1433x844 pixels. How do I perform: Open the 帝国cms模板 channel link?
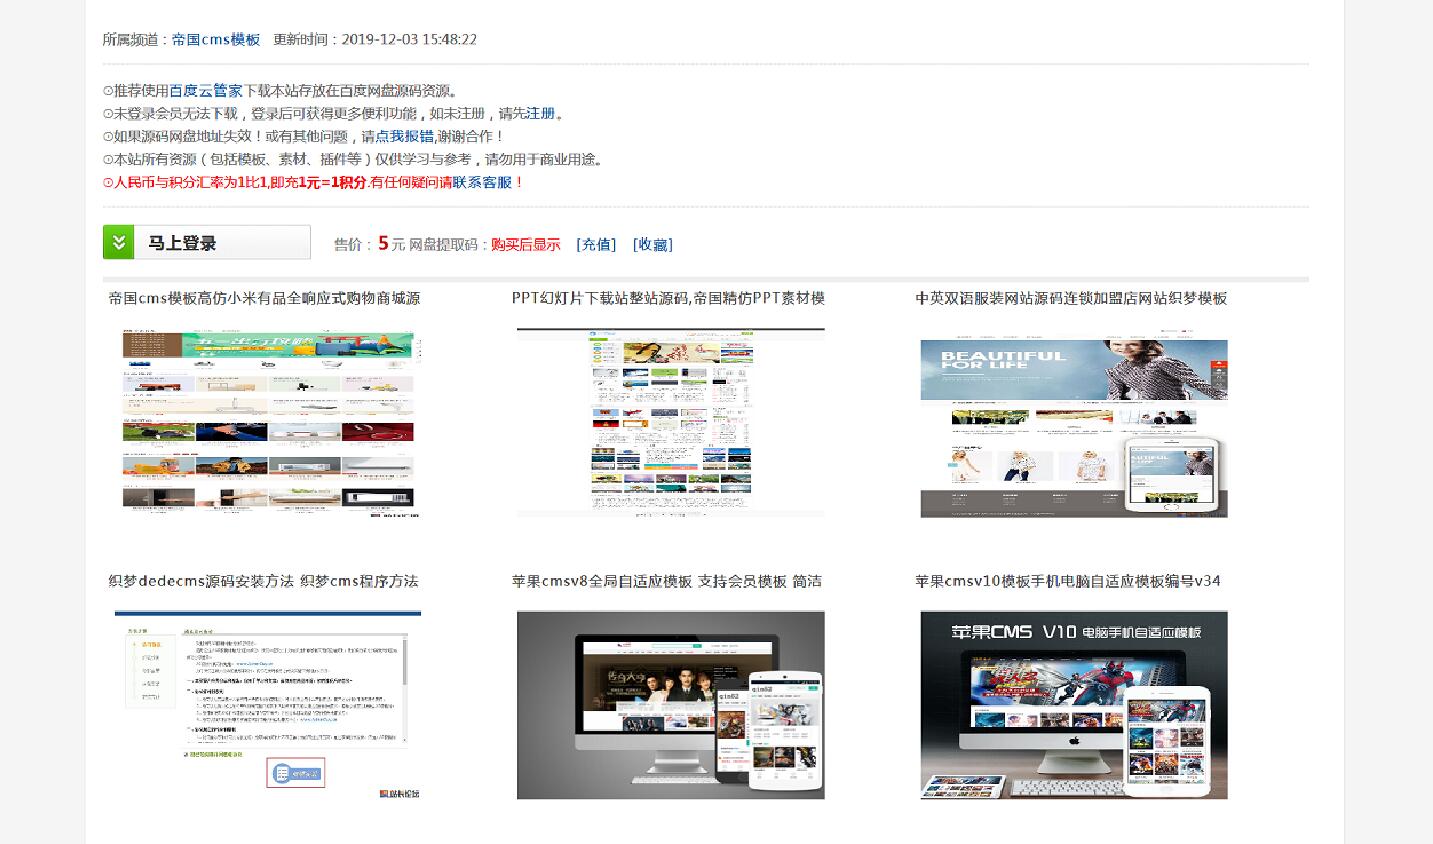click(x=215, y=40)
